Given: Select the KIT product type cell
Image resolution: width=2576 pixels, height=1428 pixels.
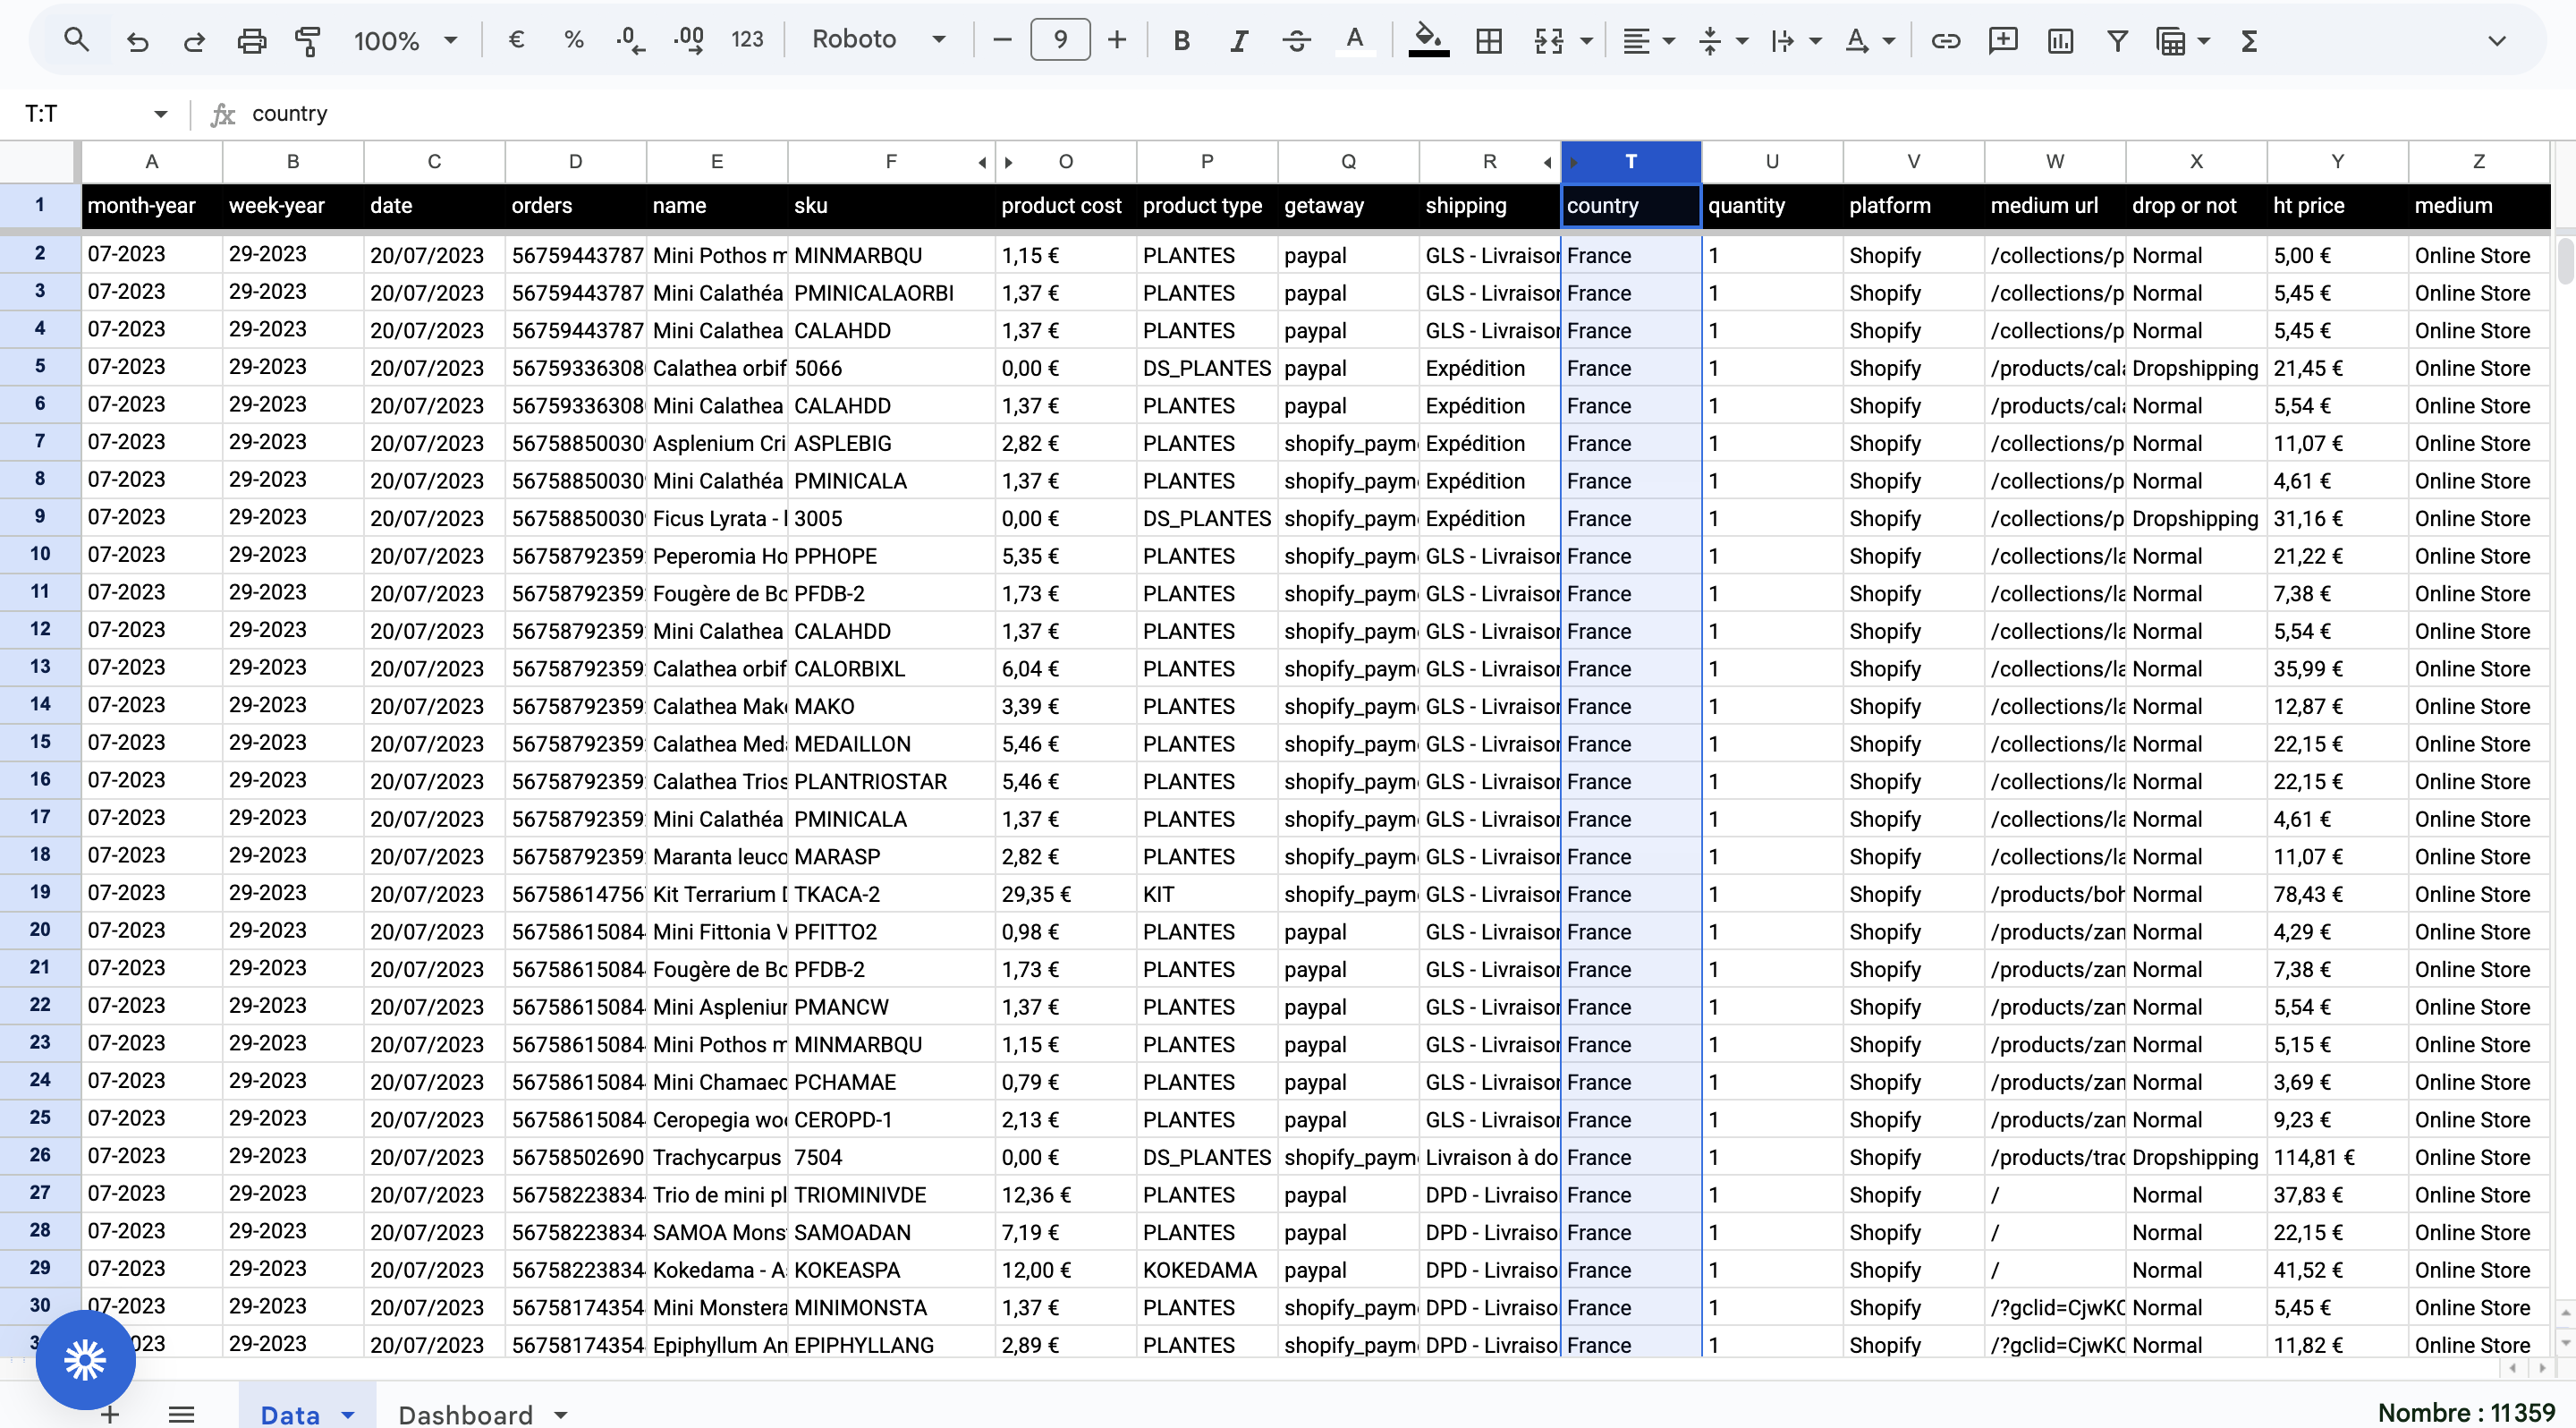Looking at the screenshot, I should pyautogui.click(x=1207, y=894).
